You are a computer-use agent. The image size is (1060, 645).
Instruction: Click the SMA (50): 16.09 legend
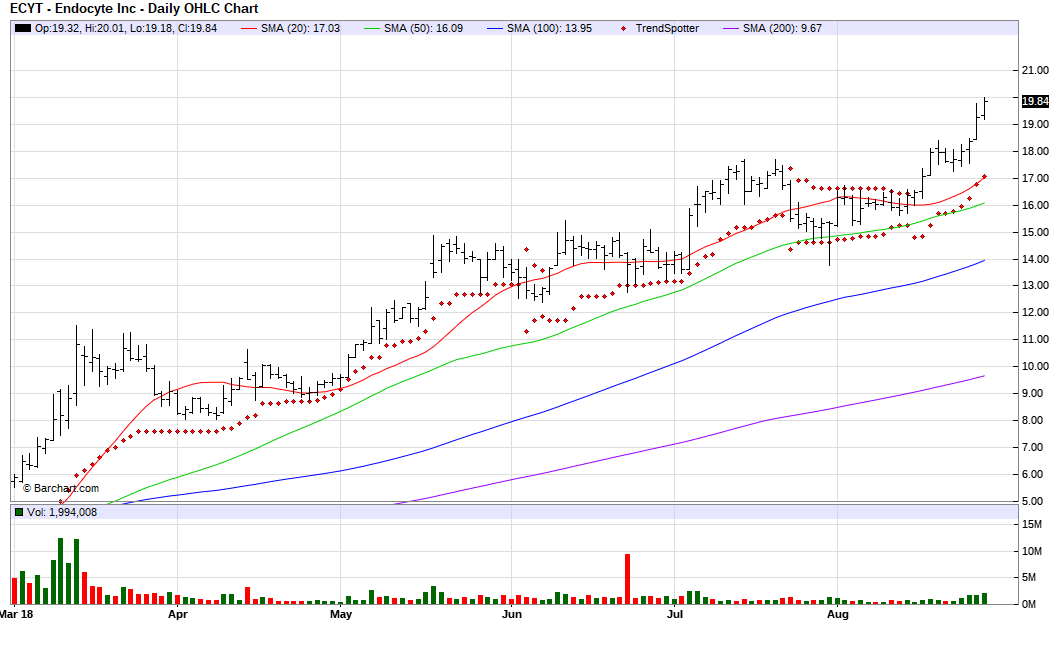414,28
